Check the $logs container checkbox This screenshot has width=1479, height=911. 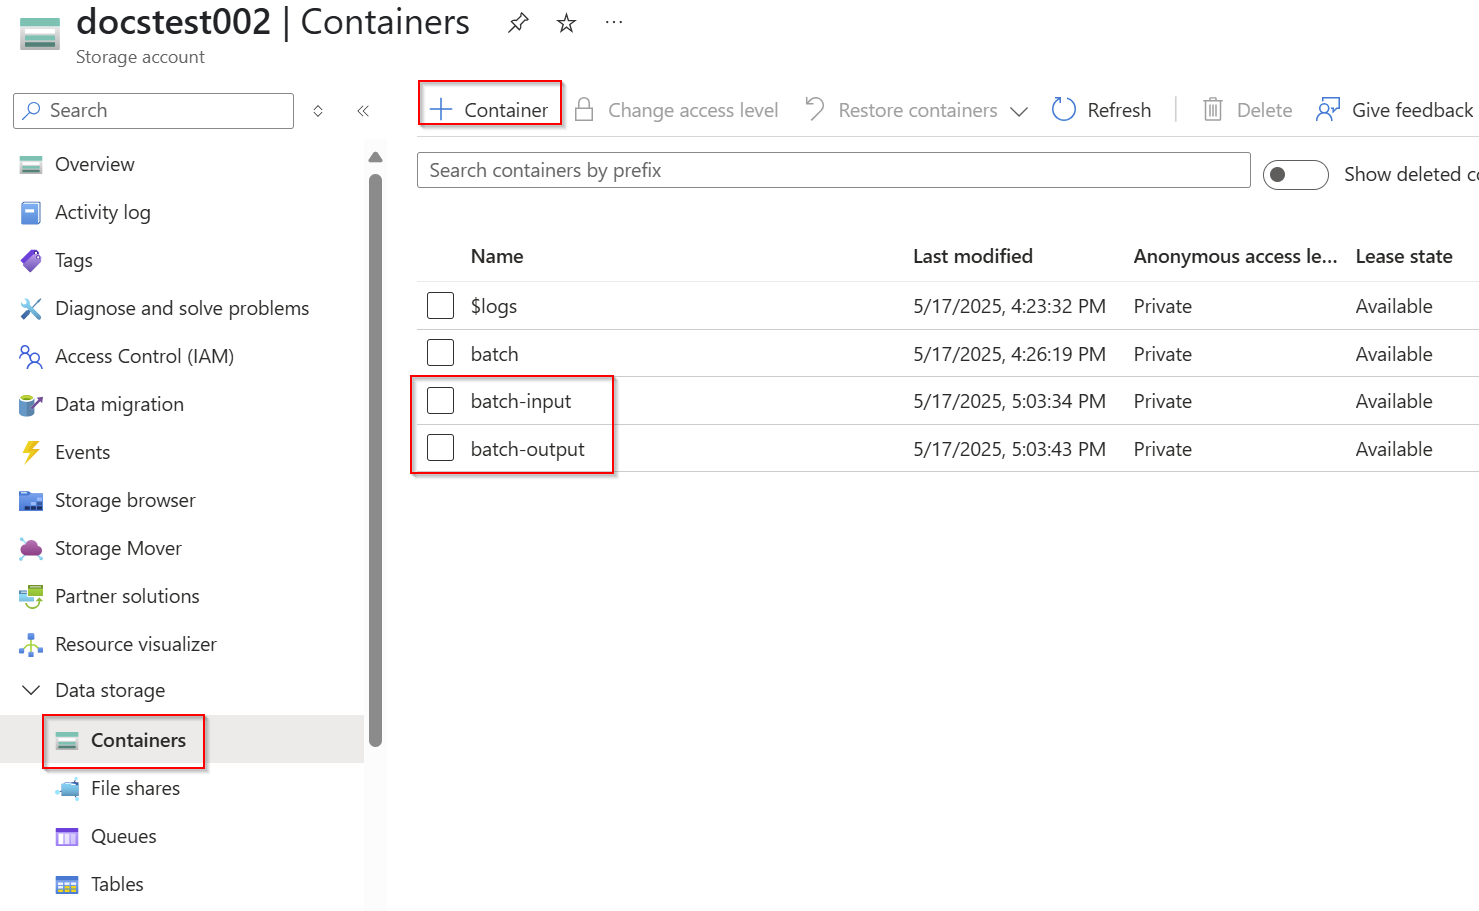click(441, 306)
